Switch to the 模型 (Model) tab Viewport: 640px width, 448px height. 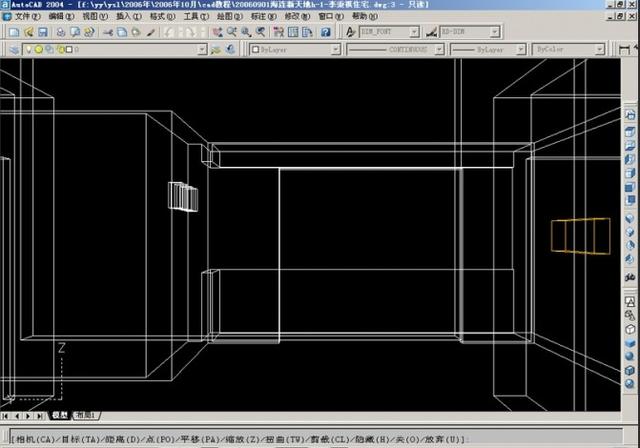click(x=60, y=415)
